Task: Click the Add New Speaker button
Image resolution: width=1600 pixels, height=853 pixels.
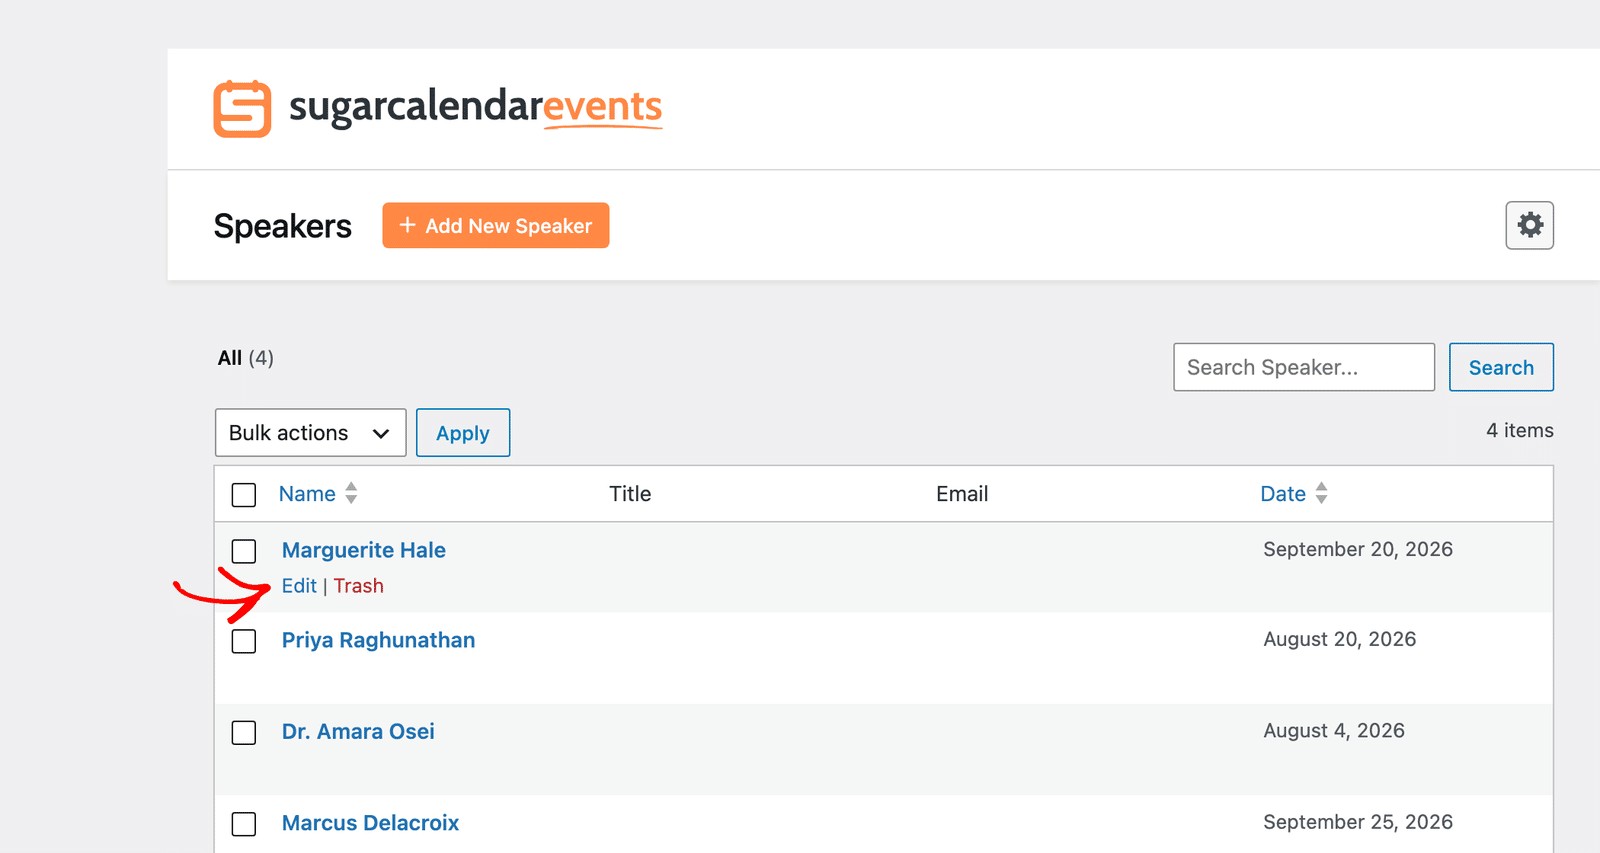Action: point(496,226)
